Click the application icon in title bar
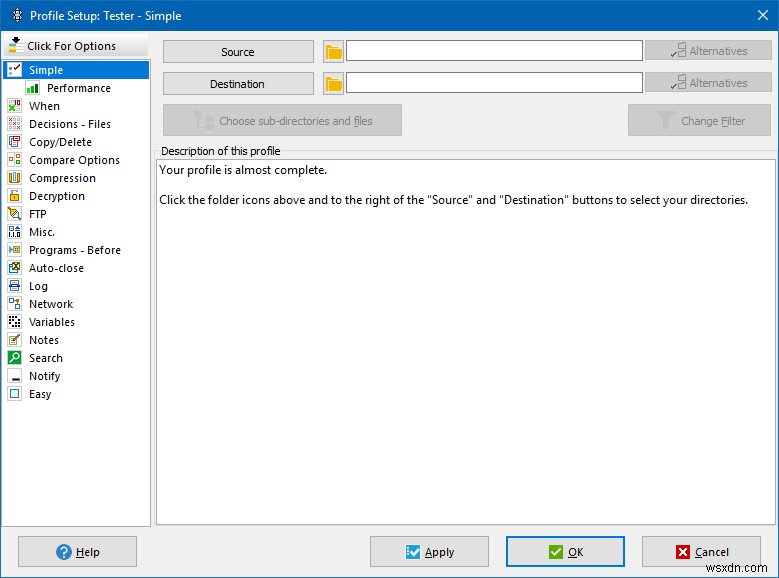The height and width of the screenshot is (578, 779). [x=17, y=15]
